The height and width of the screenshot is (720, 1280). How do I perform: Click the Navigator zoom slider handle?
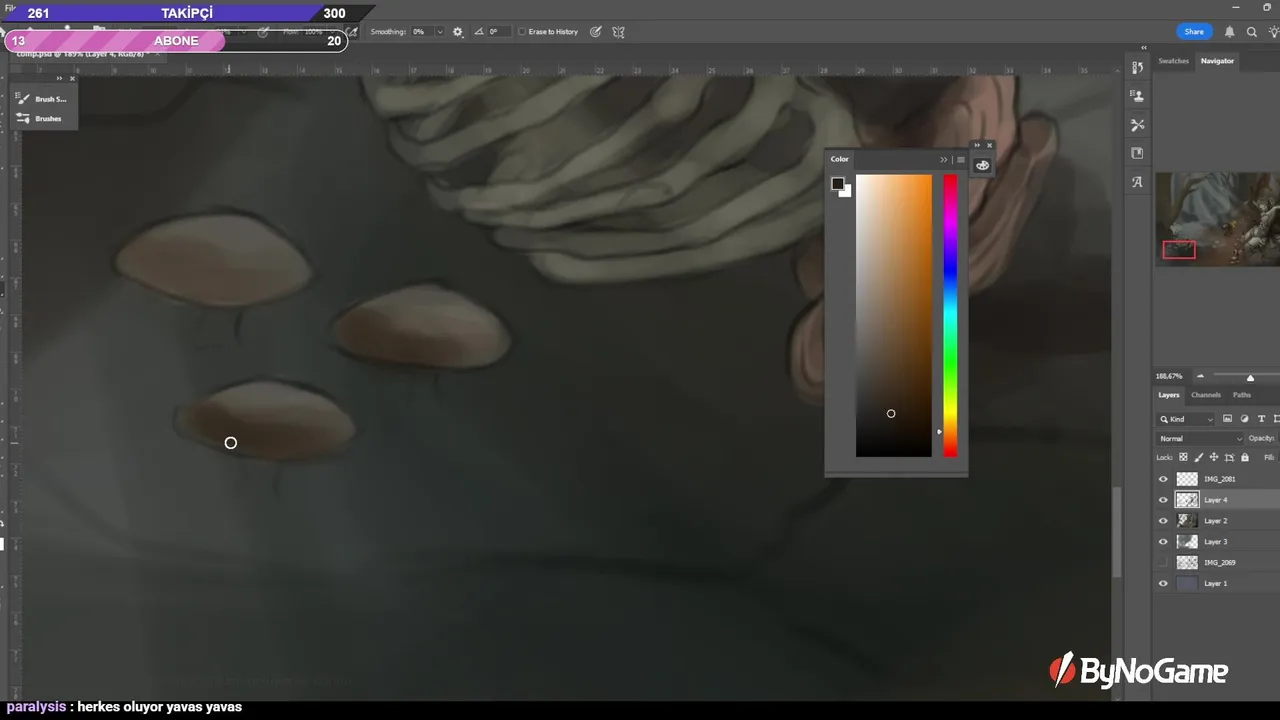(1250, 378)
